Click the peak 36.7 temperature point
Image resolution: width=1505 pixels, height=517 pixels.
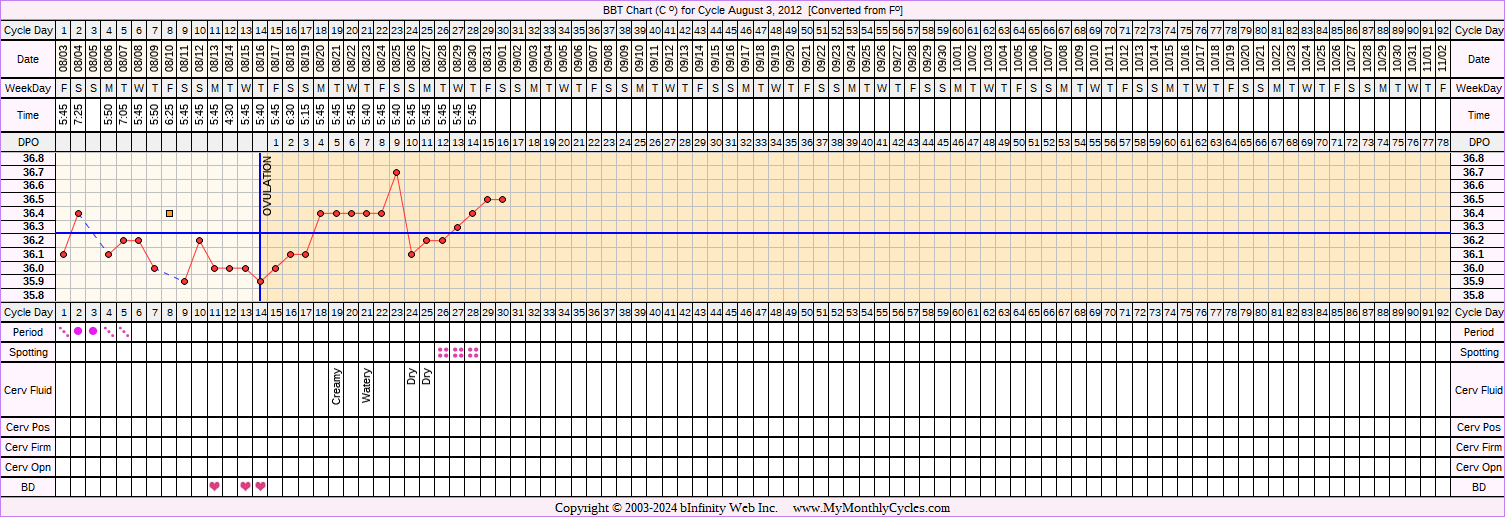pos(397,172)
